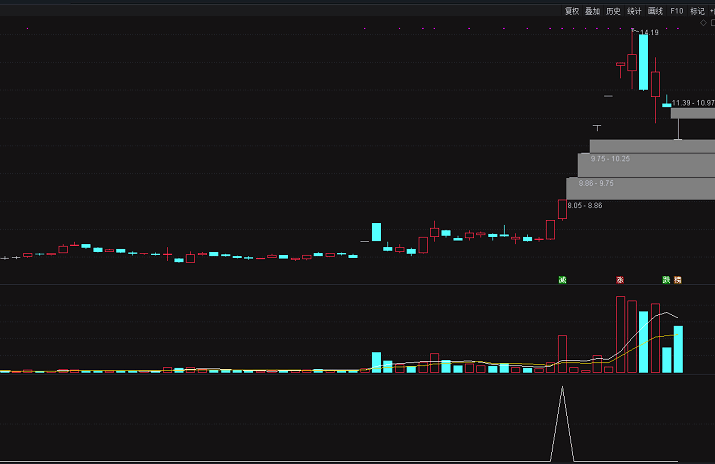Select the last cyan volume bar

[678, 349]
